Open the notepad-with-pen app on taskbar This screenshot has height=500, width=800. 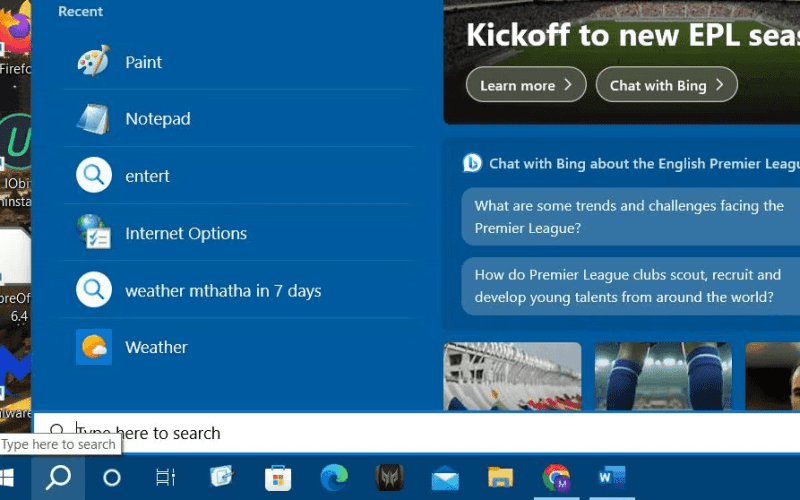point(222,478)
